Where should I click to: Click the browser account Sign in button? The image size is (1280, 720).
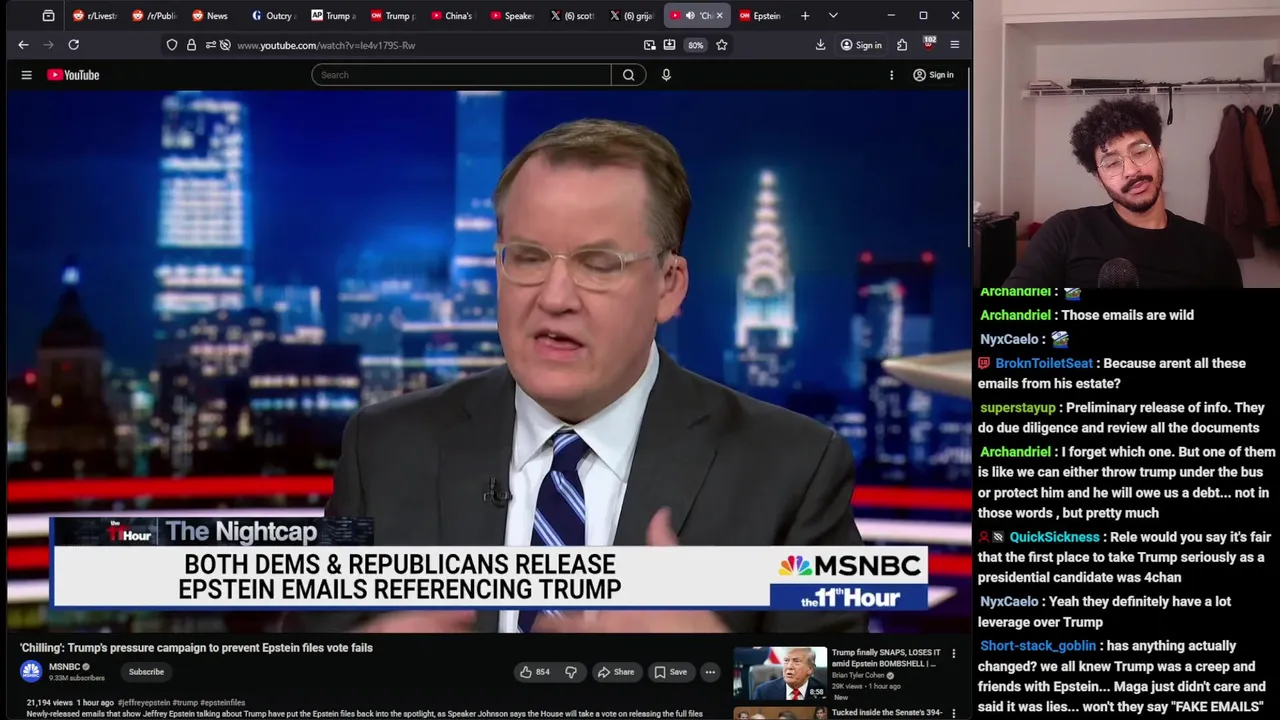pos(861,45)
